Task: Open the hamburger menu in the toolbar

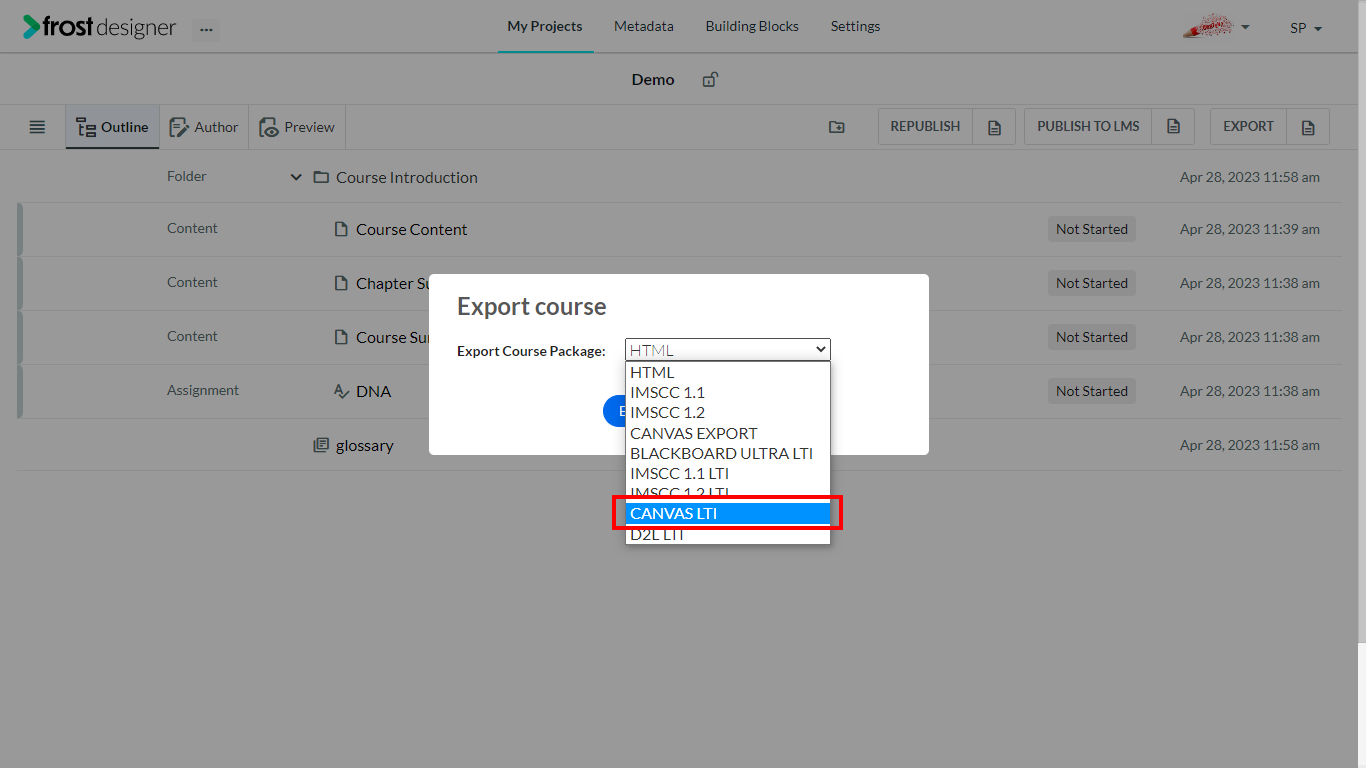Action: point(37,127)
